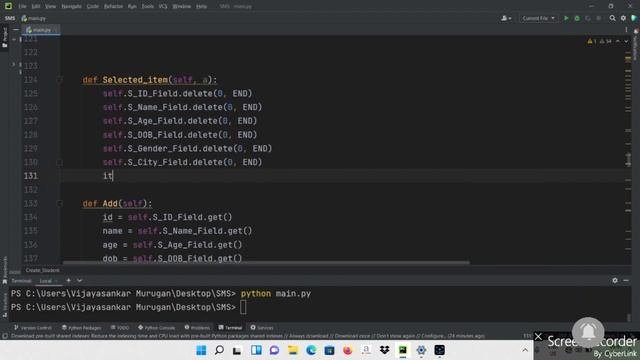
Task: Open editor tab options three-dot menu
Action: coord(626,30)
